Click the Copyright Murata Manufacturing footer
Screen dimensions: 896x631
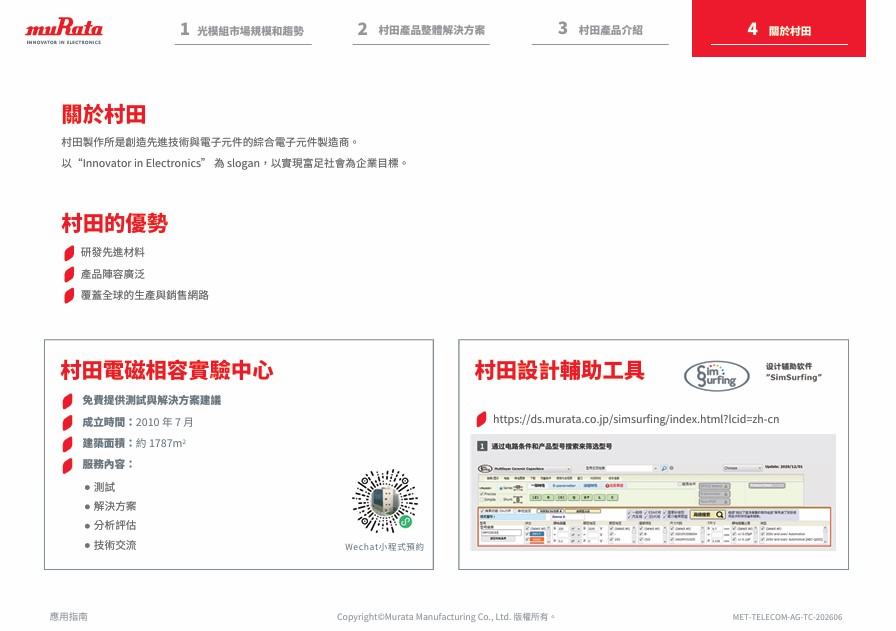[446, 617]
